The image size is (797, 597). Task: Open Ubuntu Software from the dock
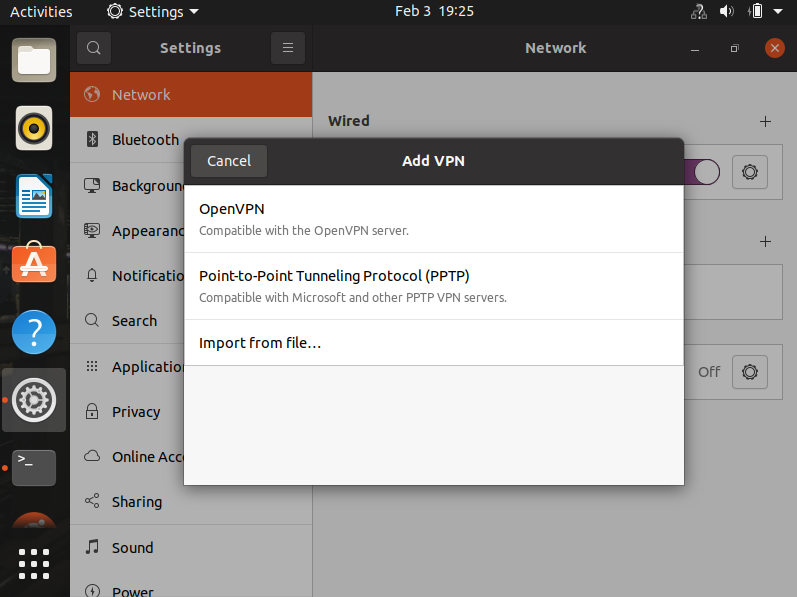coord(34,263)
